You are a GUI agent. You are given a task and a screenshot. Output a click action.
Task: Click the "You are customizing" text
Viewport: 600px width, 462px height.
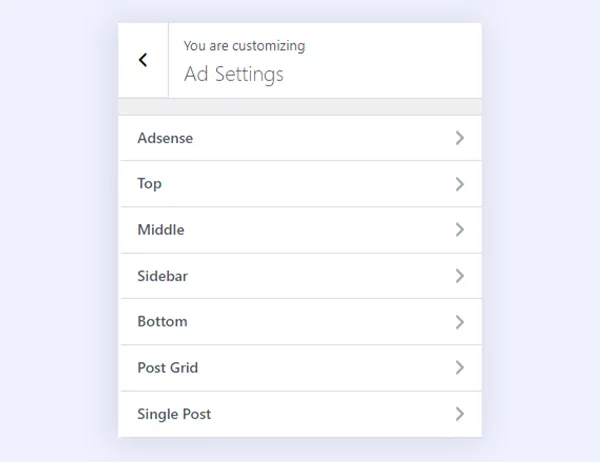click(244, 46)
